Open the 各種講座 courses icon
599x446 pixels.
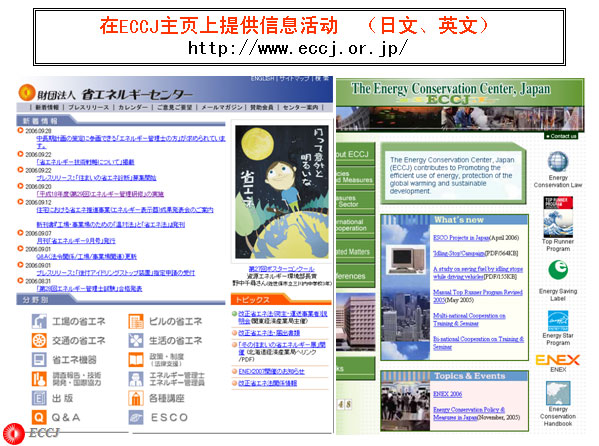coord(136,398)
